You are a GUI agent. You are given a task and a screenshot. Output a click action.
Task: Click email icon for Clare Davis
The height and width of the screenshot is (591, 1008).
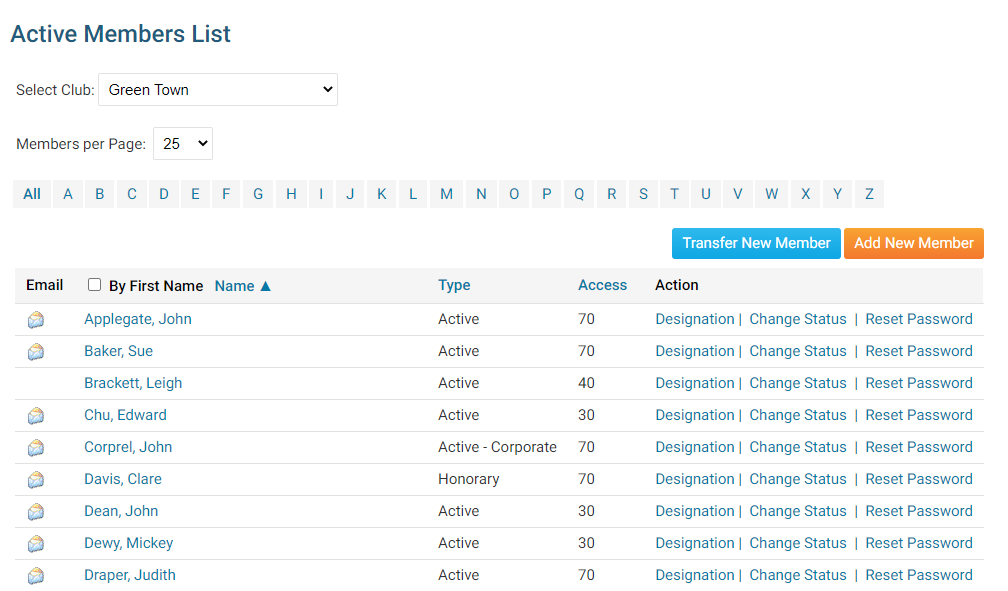point(36,480)
